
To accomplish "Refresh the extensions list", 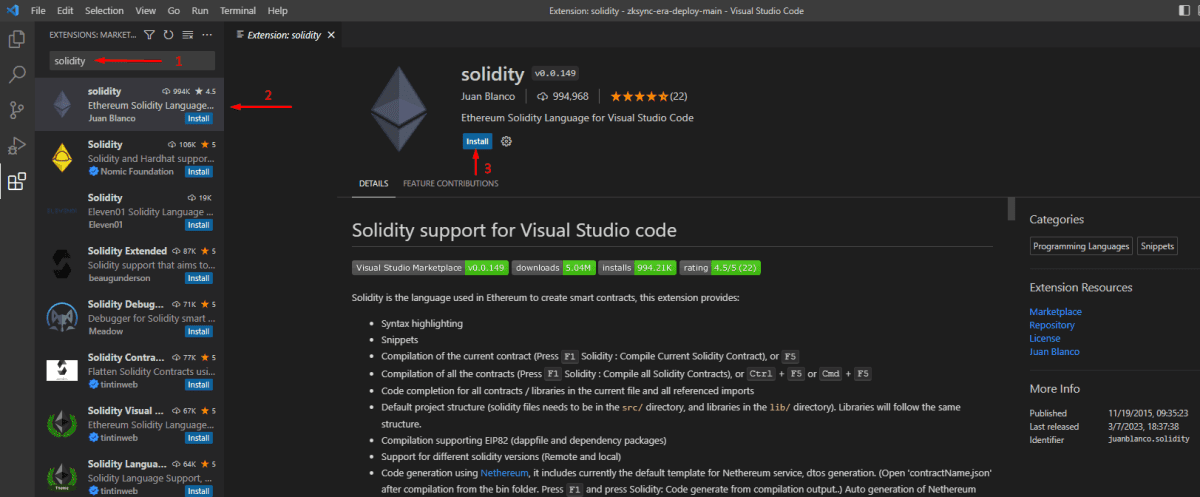I will [x=168, y=35].
